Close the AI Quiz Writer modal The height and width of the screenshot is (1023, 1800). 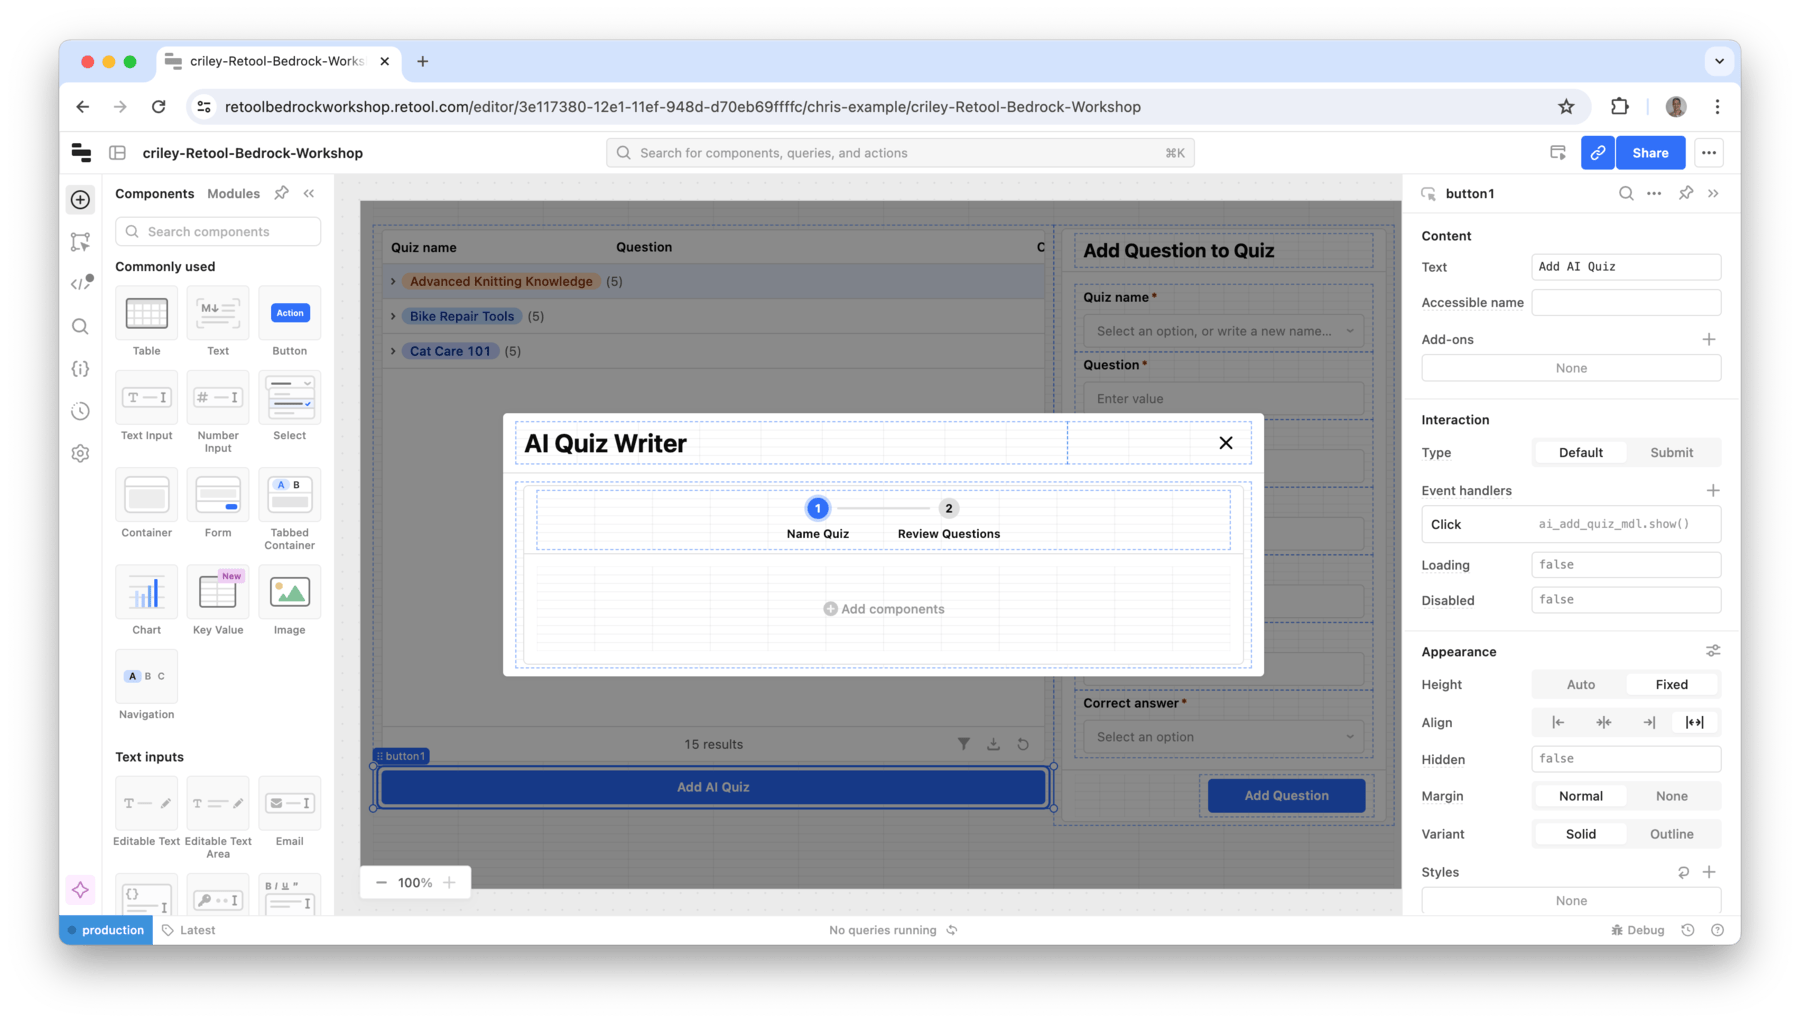(1226, 443)
